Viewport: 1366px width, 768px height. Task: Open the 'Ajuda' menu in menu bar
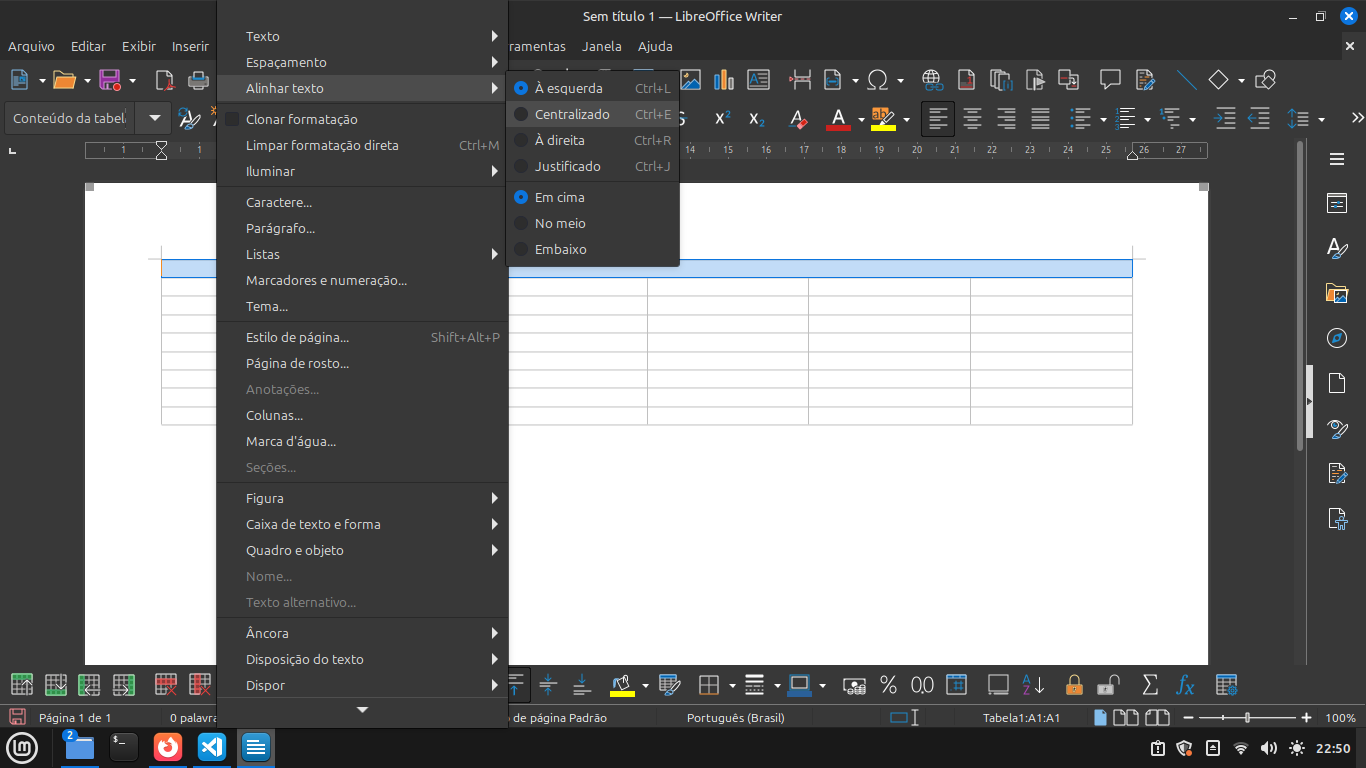pyautogui.click(x=655, y=46)
